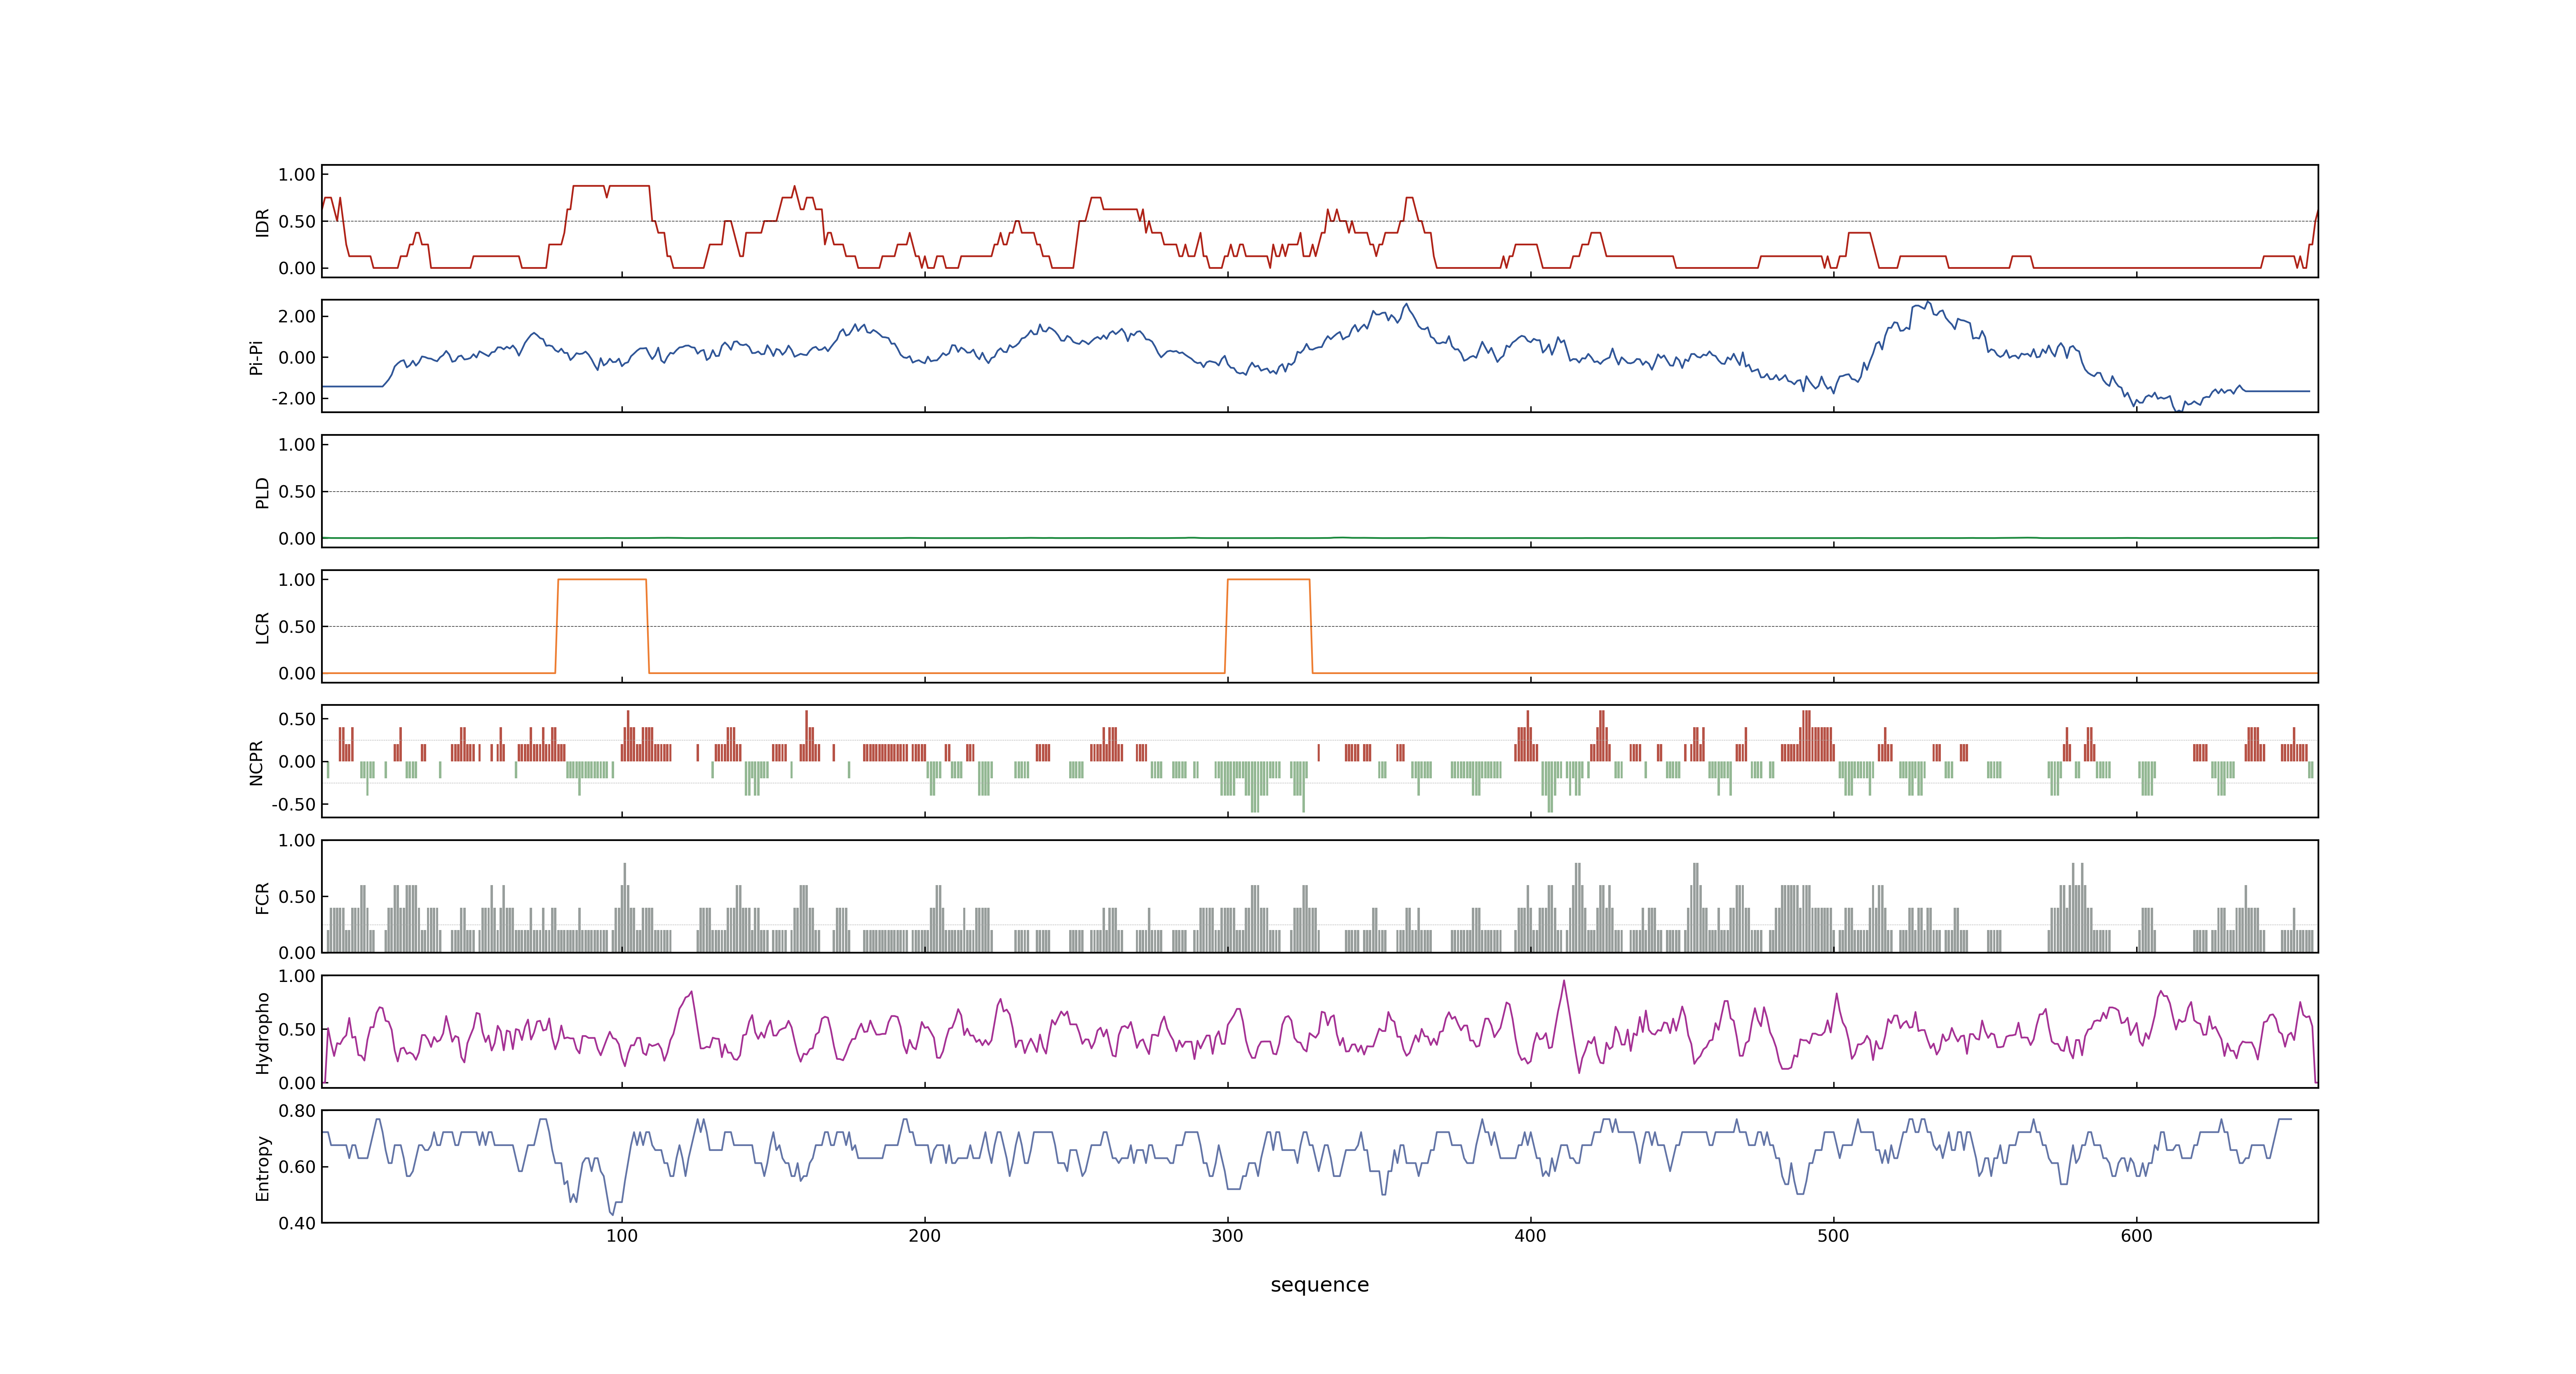Image resolution: width=2576 pixels, height=1374 pixels.
Task: Click the x-axis tick label 200
Action: point(925,1236)
